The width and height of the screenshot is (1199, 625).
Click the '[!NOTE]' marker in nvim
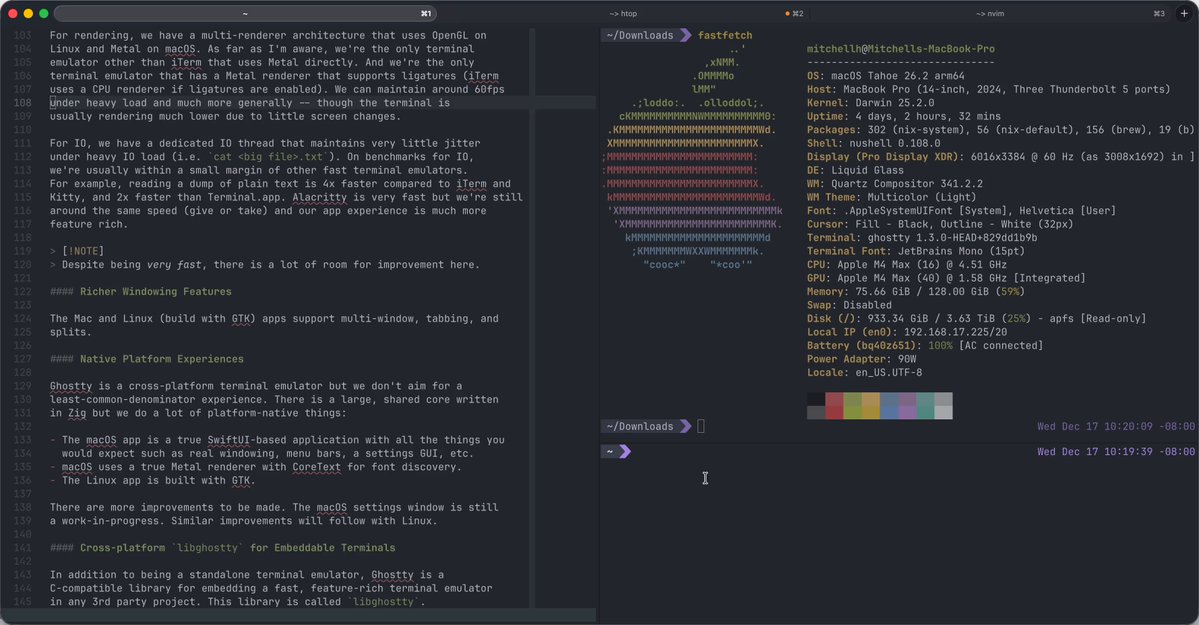(x=83, y=251)
